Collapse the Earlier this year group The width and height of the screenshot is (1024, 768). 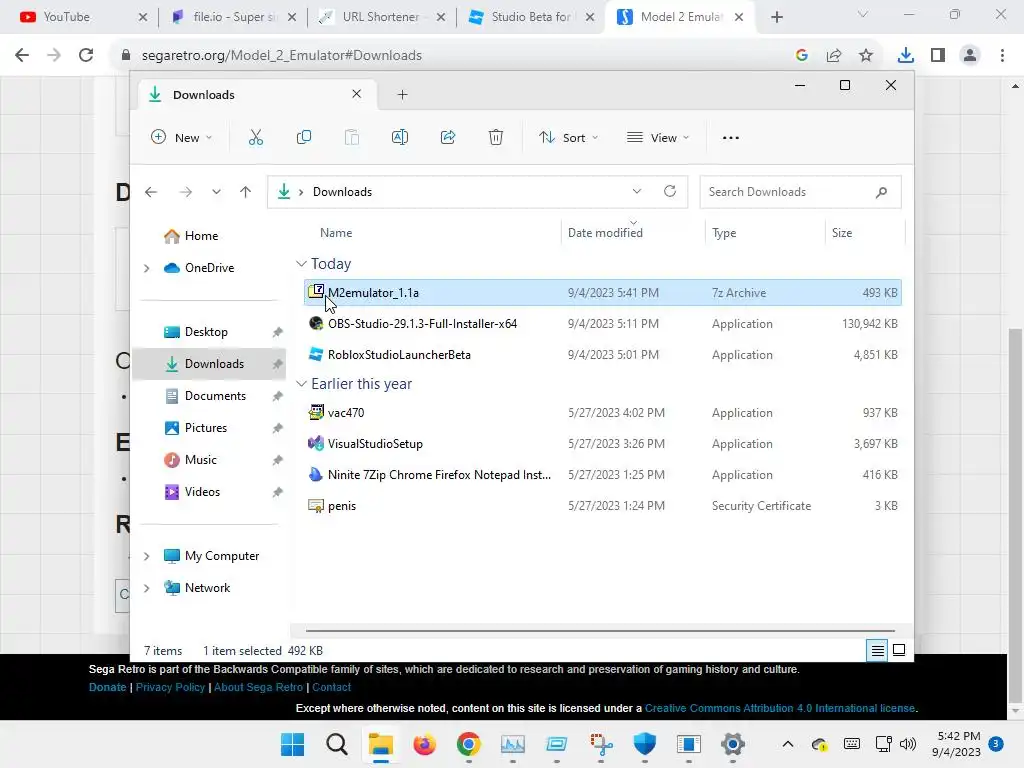tap(301, 384)
